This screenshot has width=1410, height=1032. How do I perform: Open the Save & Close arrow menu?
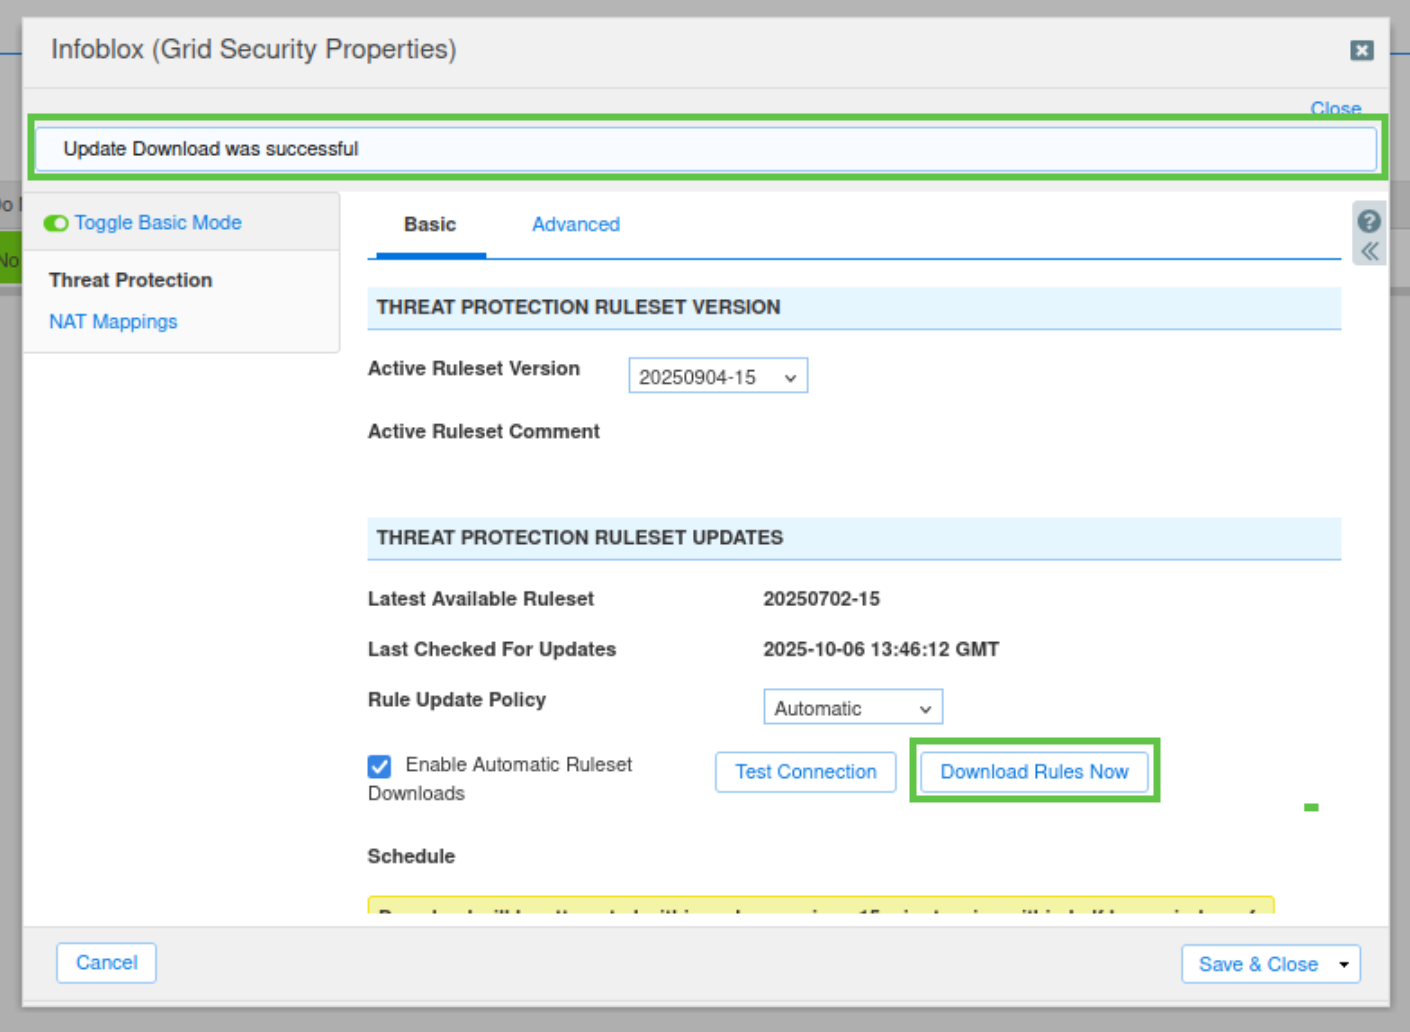tap(1344, 964)
